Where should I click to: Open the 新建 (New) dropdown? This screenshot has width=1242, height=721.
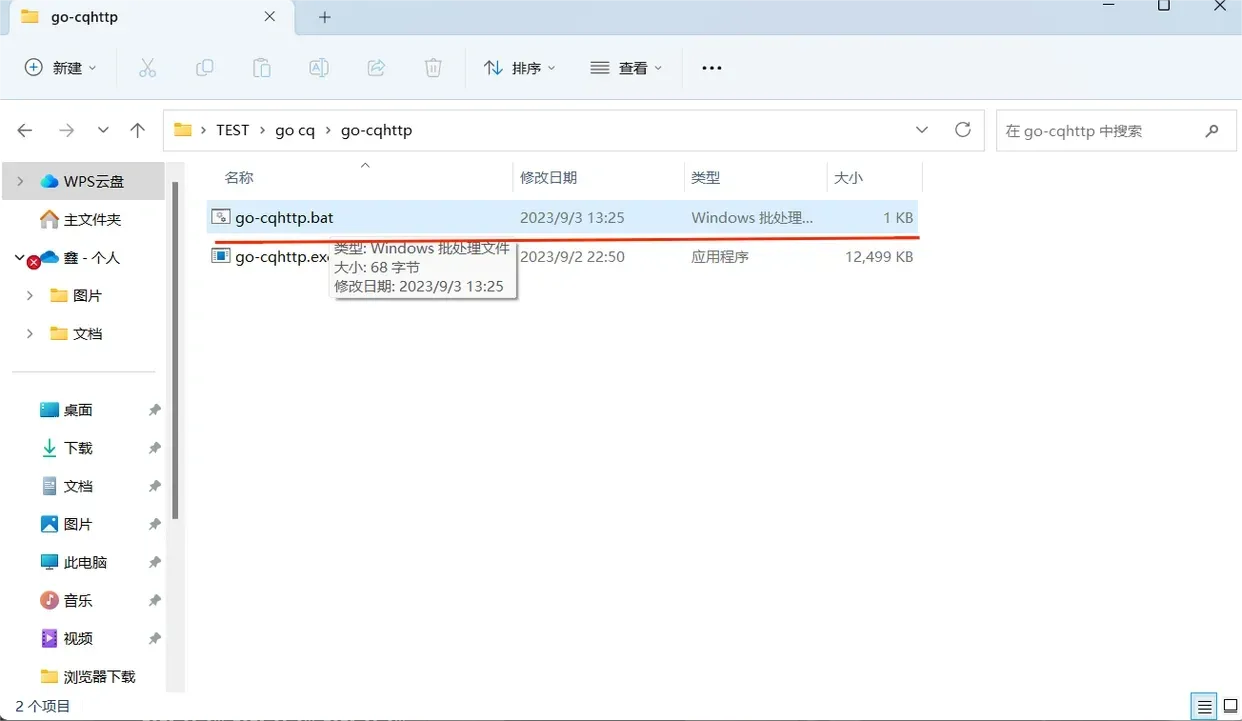pyautogui.click(x=61, y=68)
